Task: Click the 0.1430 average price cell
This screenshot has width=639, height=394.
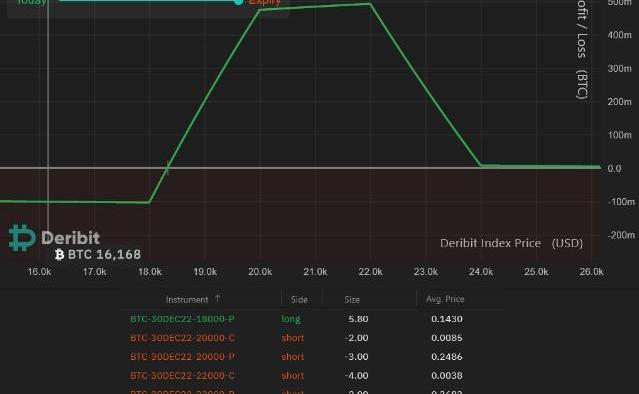Action: pos(447,319)
